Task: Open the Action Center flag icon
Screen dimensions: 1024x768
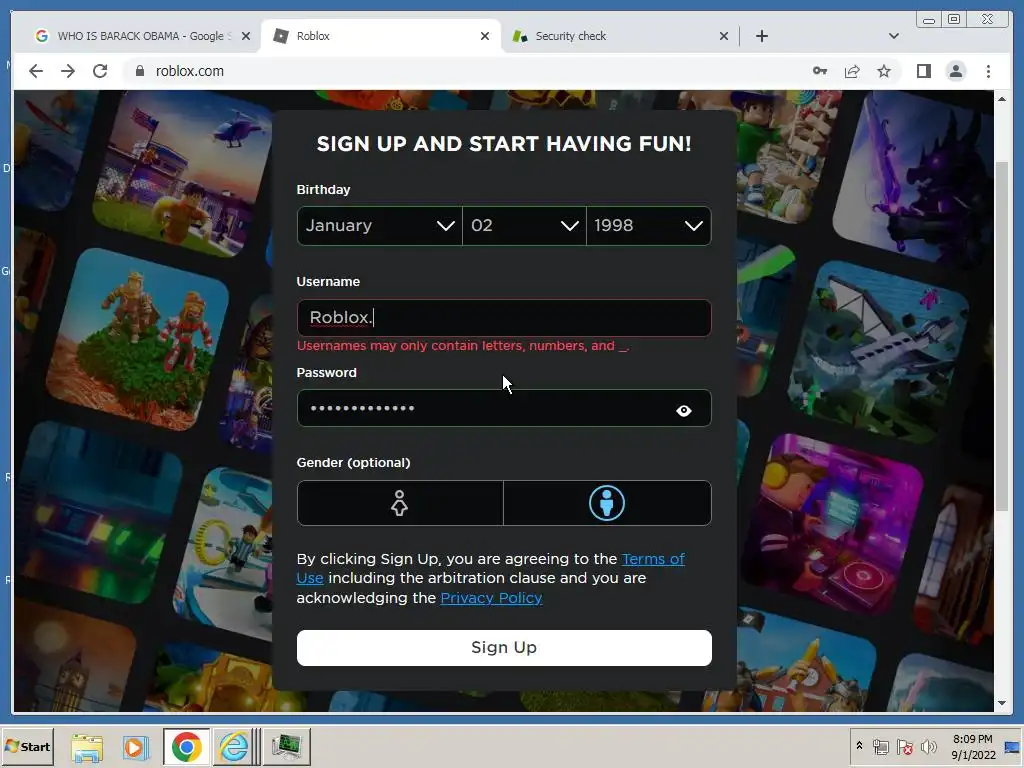Action: pos(904,747)
